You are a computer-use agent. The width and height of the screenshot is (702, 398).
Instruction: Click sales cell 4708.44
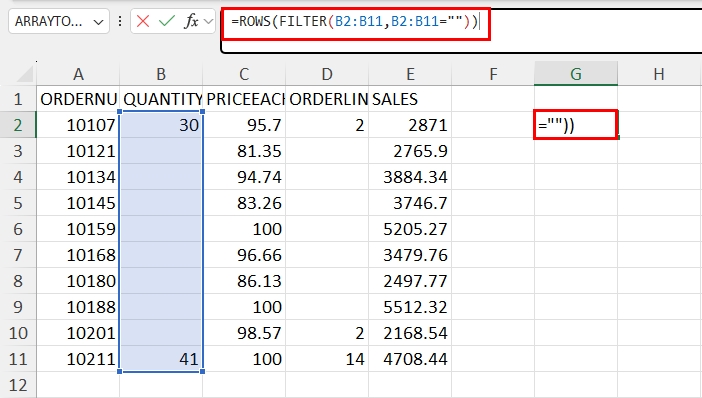(x=410, y=359)
